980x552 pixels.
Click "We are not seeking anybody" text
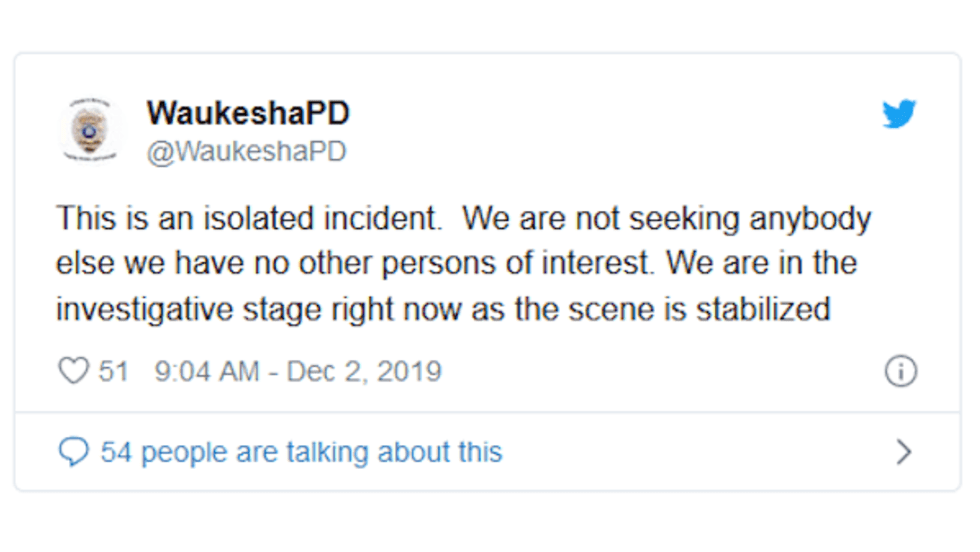[x=667, y=218]
